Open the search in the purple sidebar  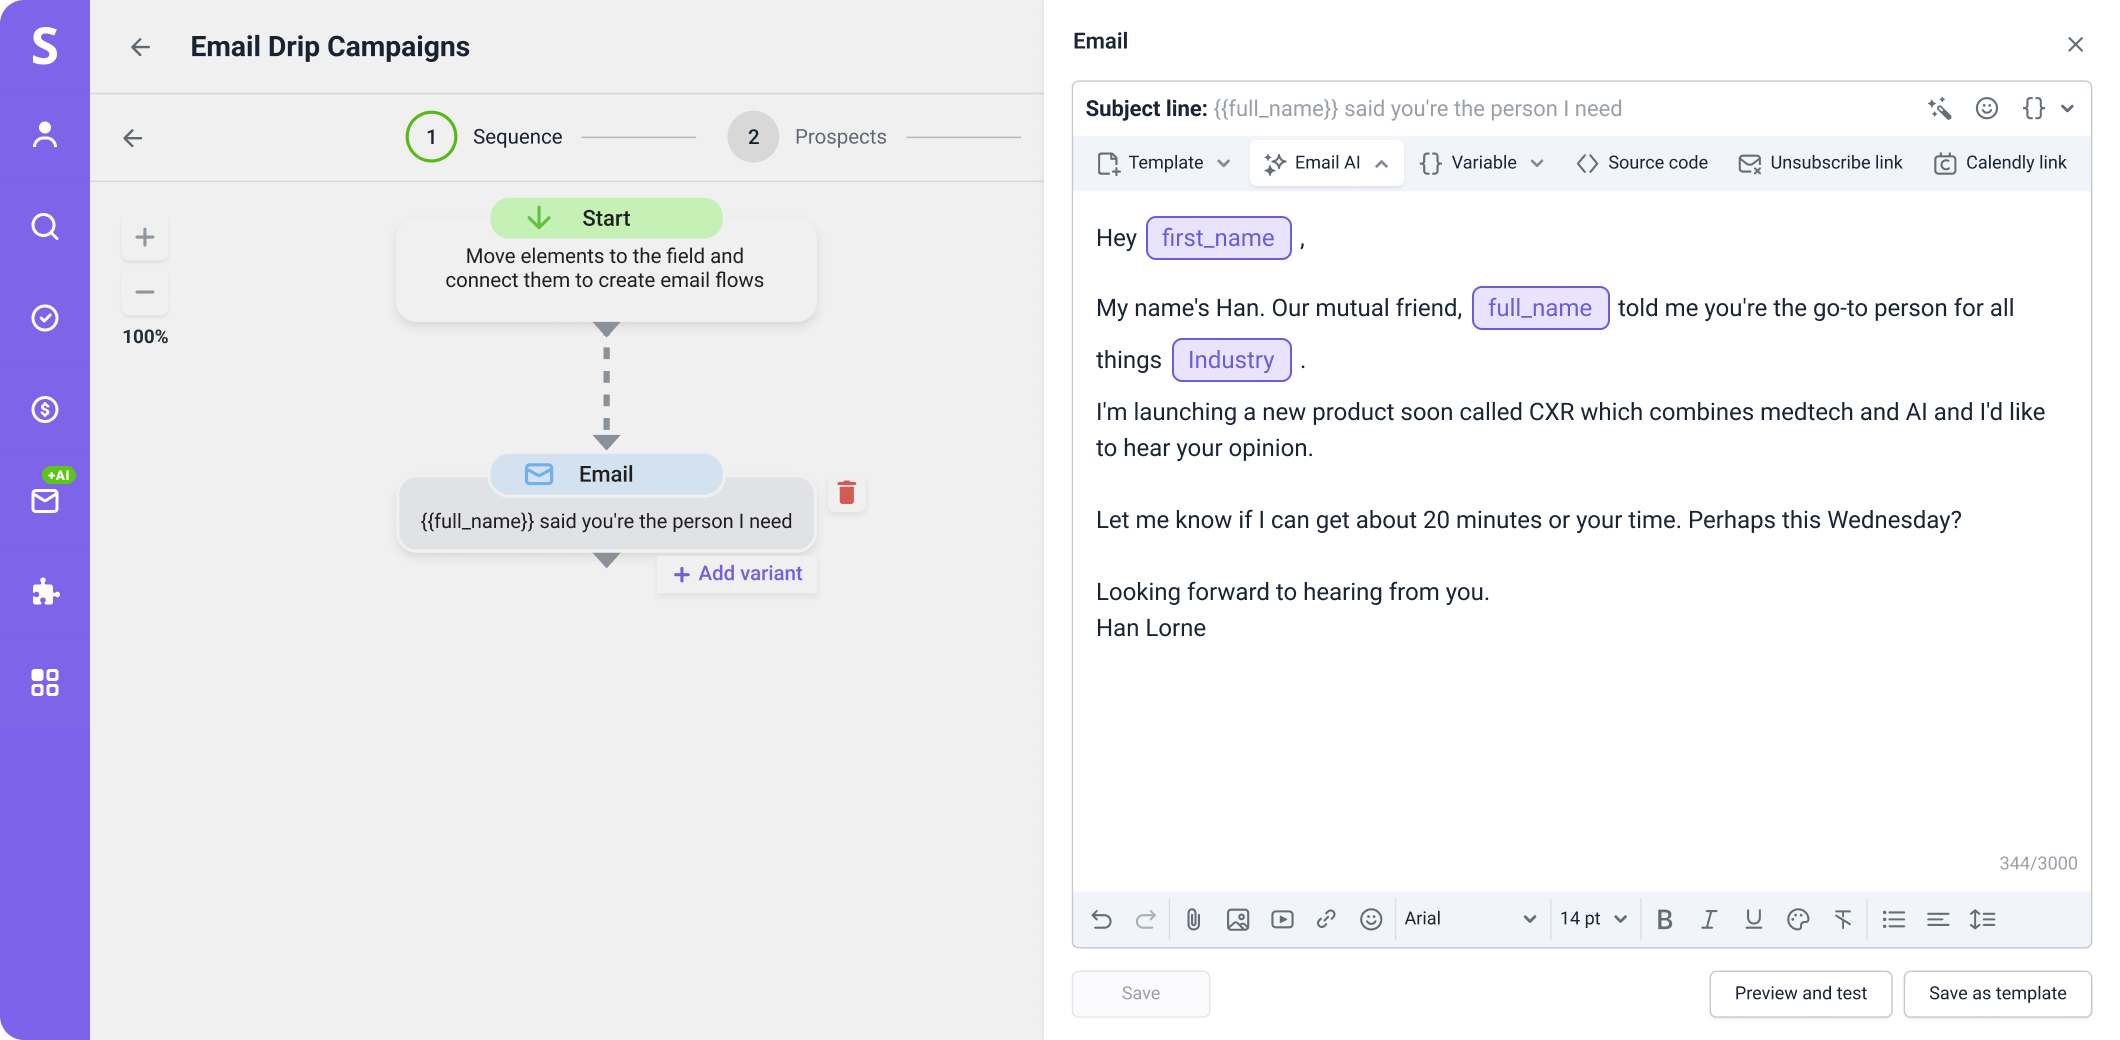pyautogui.click(x=45, y=227)
